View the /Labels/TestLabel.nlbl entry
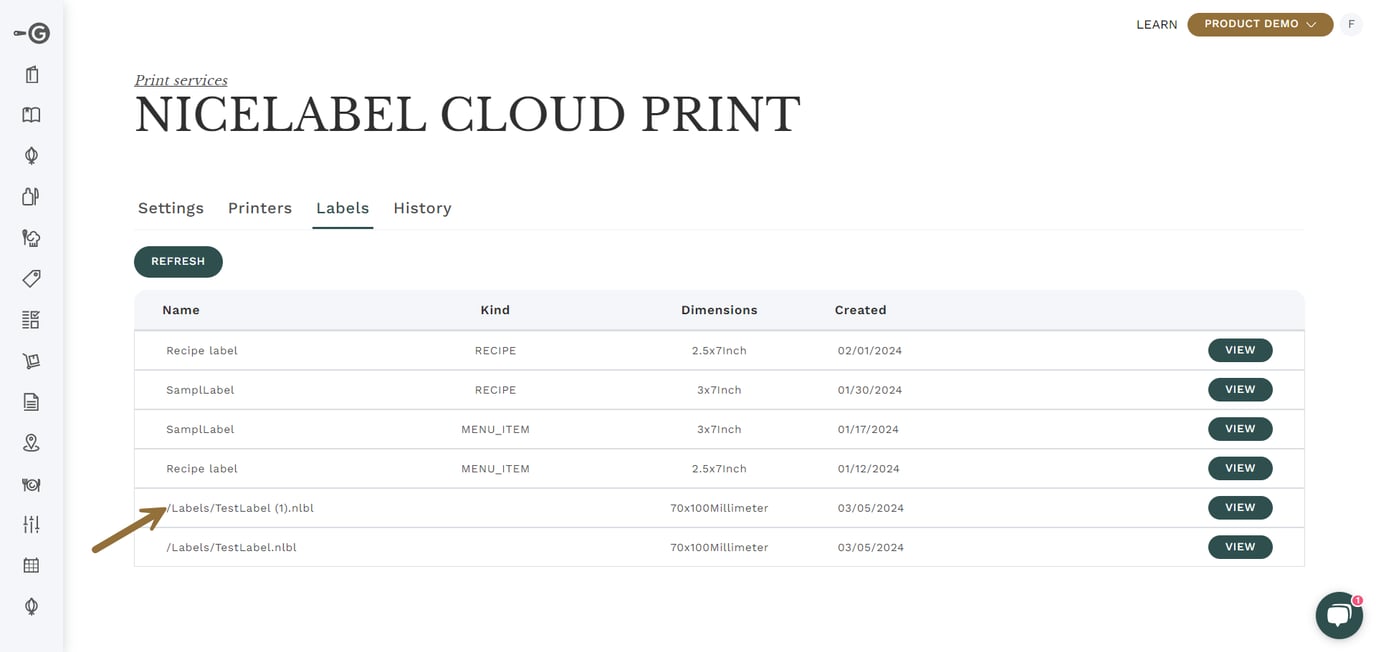The width and height of the screenshot is (1376, 652). [1240, 547]
